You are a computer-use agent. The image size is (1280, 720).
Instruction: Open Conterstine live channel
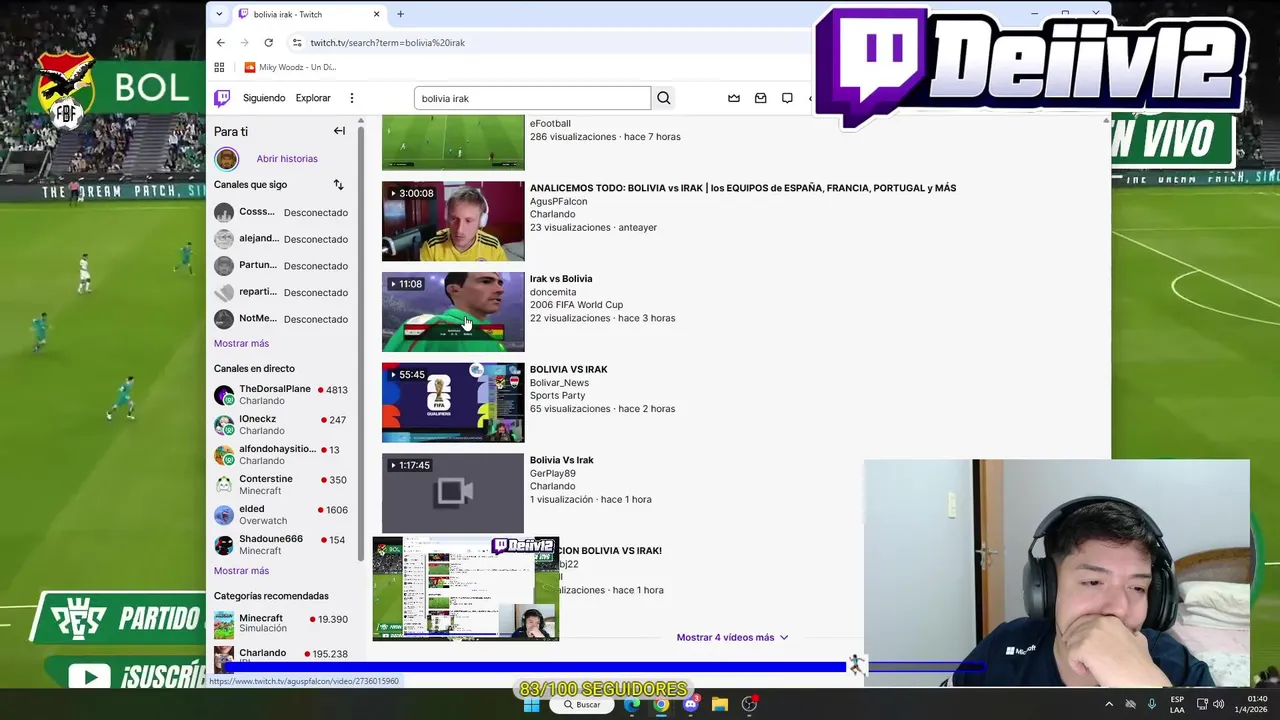(280, 484)
